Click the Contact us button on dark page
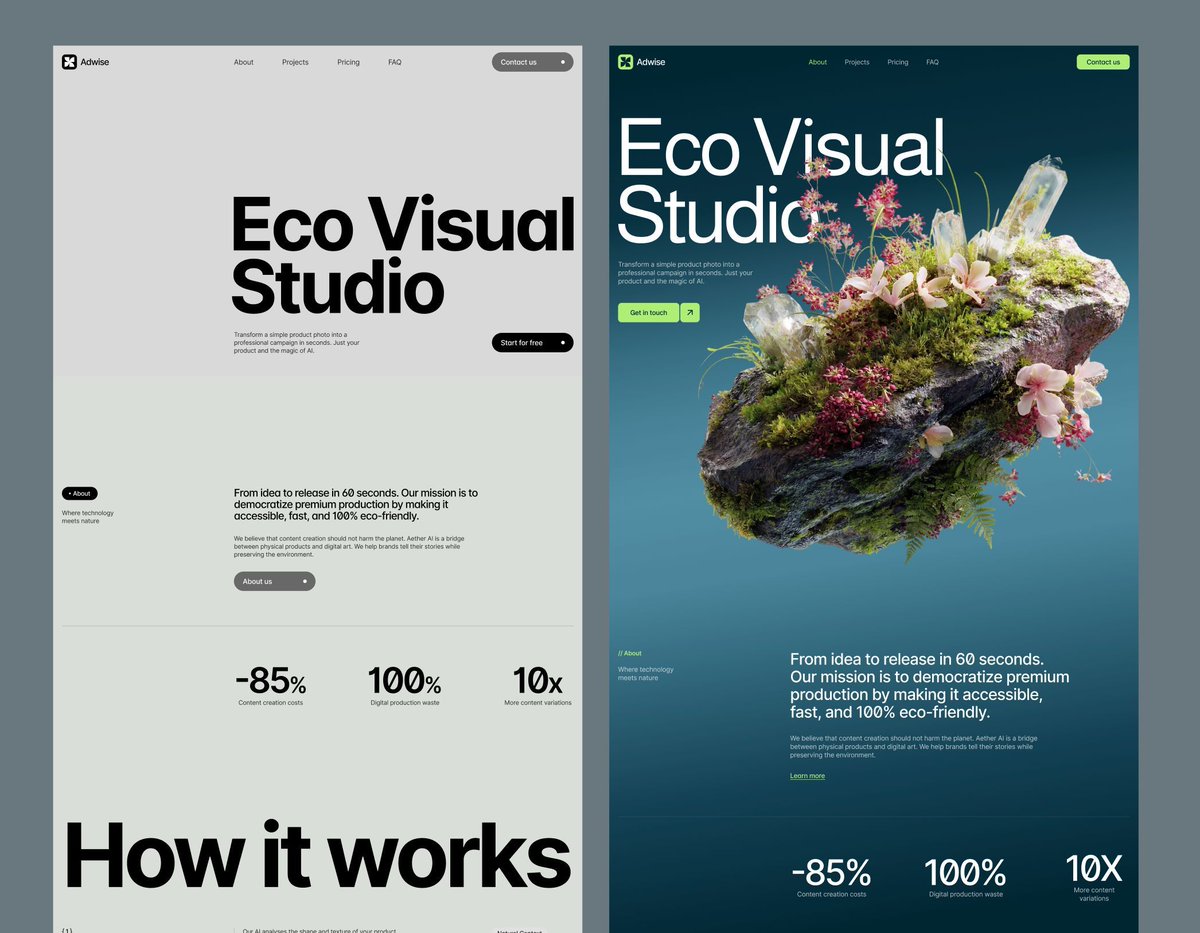Screen dimensions: 1200x933 click(x=1103, y=61)
